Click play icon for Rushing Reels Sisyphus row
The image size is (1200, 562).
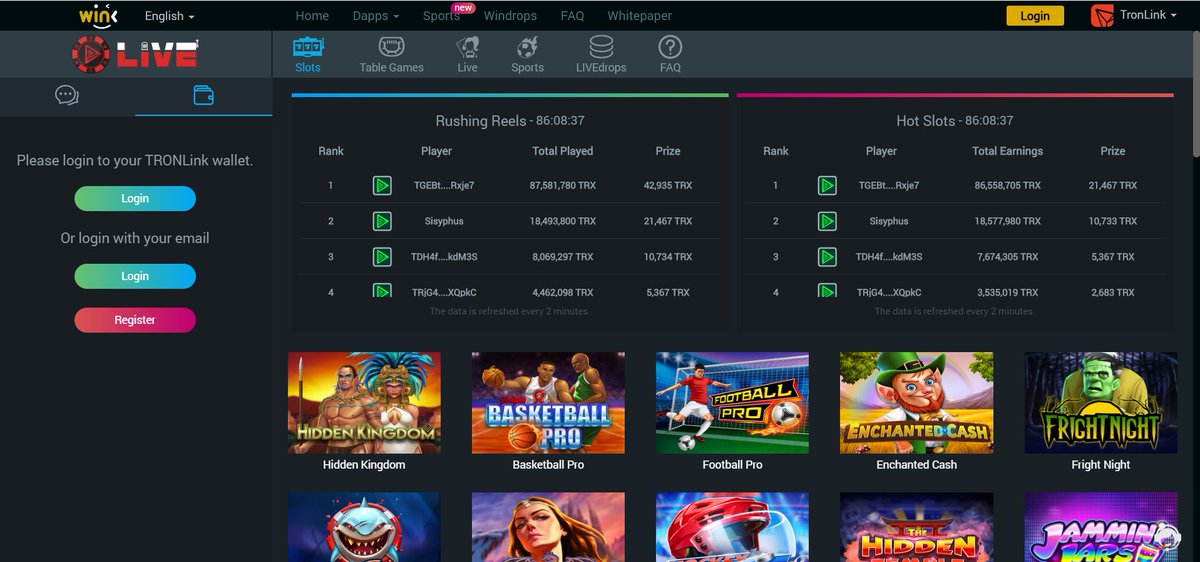click(x=382, y=221)
